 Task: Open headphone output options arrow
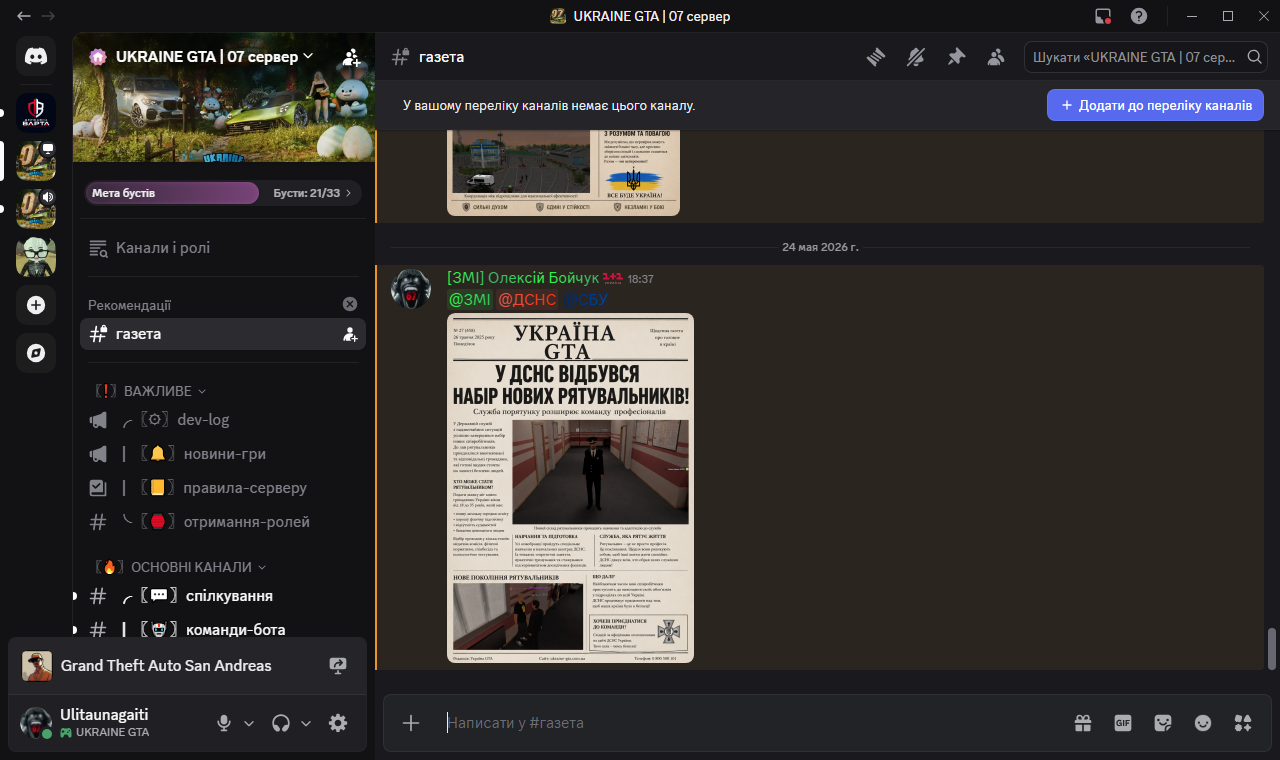[x=306, y=723]
